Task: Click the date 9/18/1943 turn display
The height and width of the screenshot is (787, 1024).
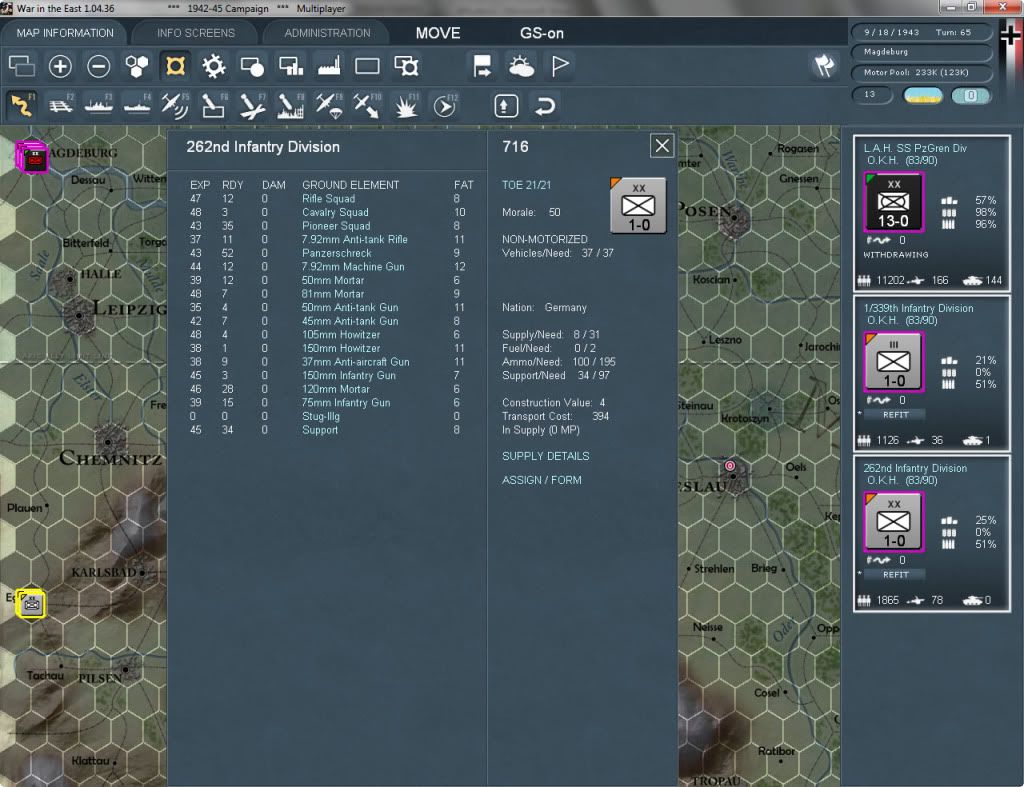Action: click(x=921, y=32)
